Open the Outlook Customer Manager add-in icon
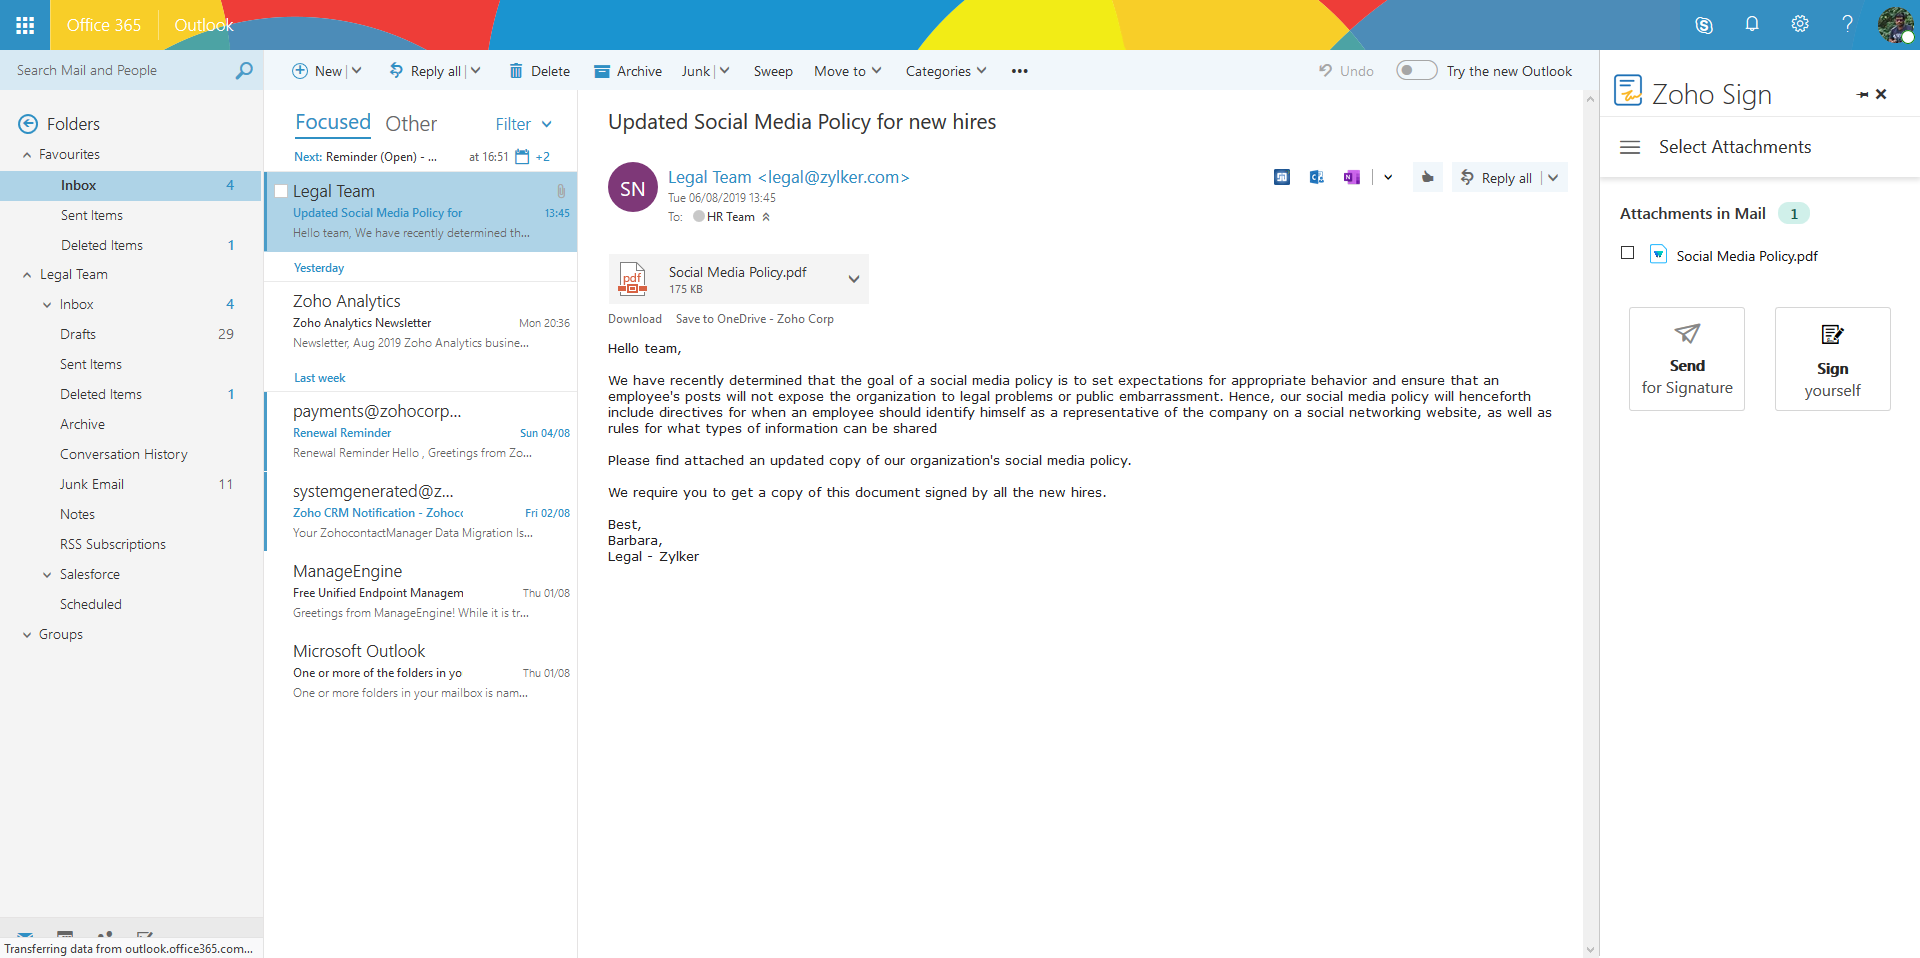This screenshot has width=1920, height=958. (x=1317, y=177)
